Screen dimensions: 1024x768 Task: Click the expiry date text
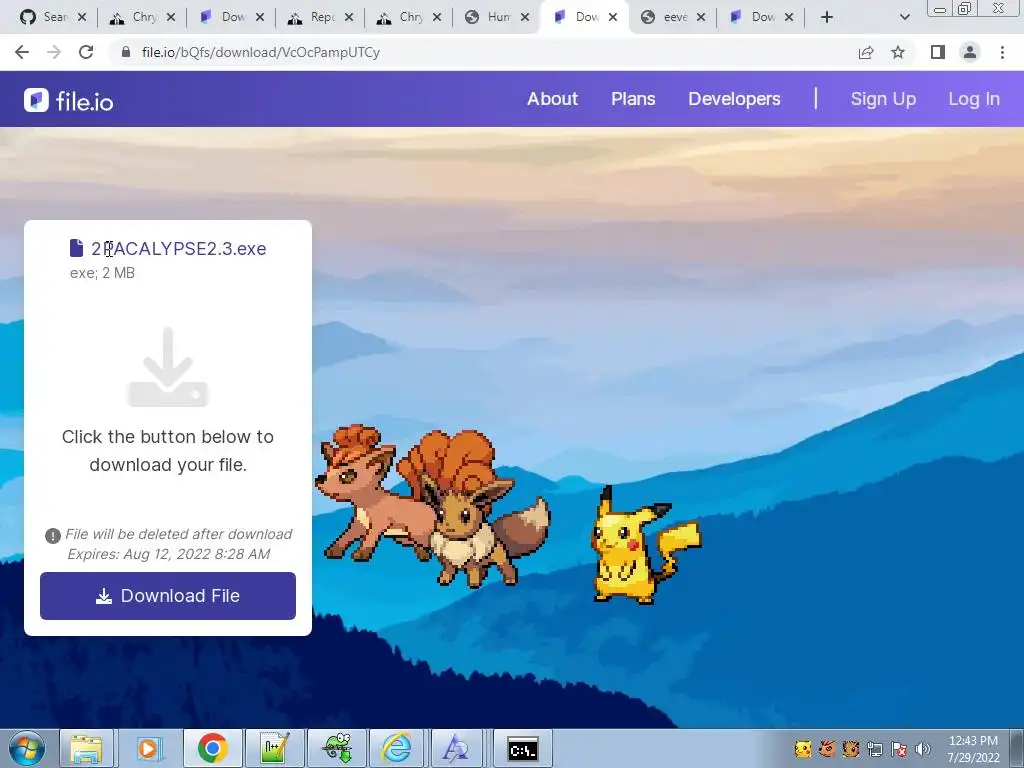(x=168, y=554)
